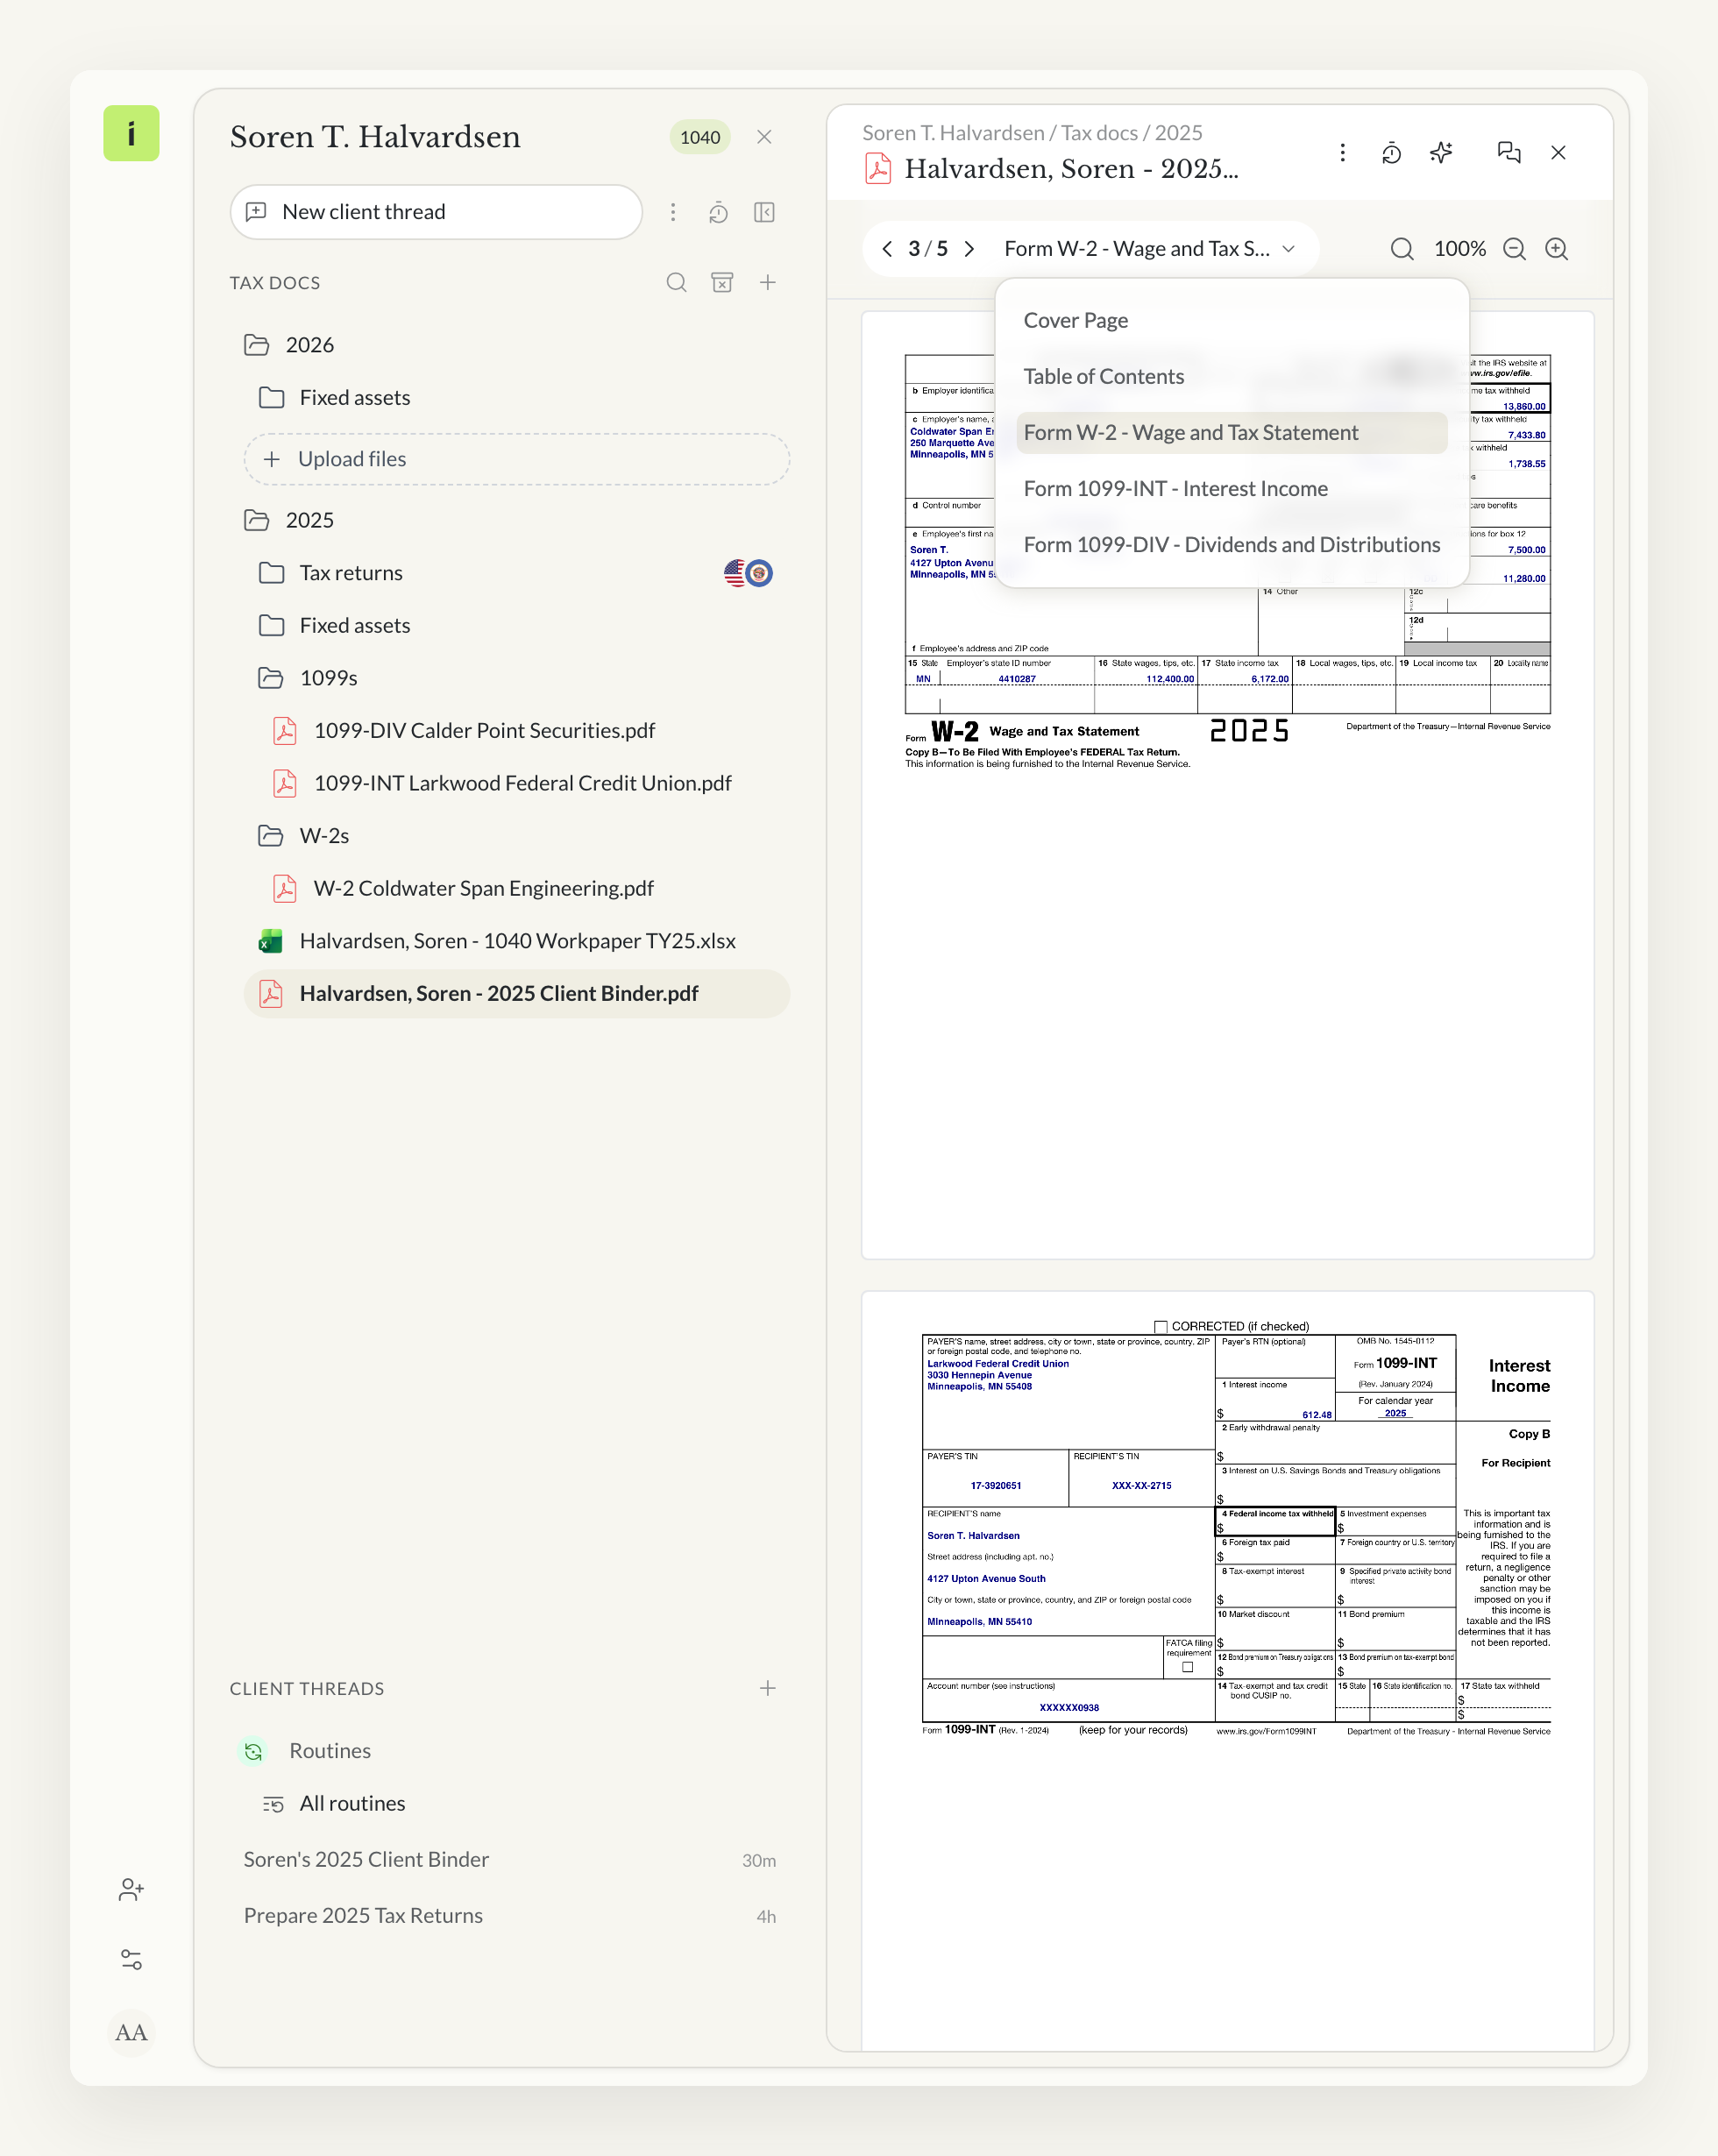The width and height of the screenshot is (1718, 2156).
Task: Add a new client thread with plus icon
Action: point(768,1688)
